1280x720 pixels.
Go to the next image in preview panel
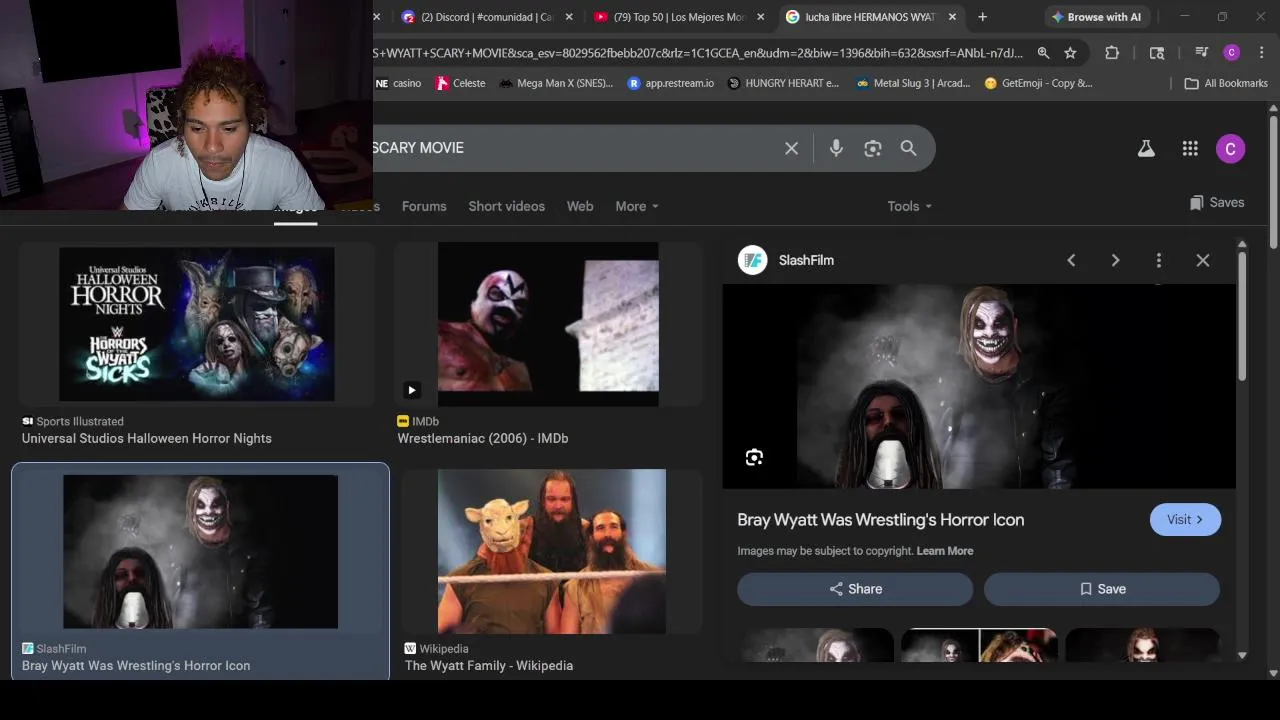click(1115, 260)
